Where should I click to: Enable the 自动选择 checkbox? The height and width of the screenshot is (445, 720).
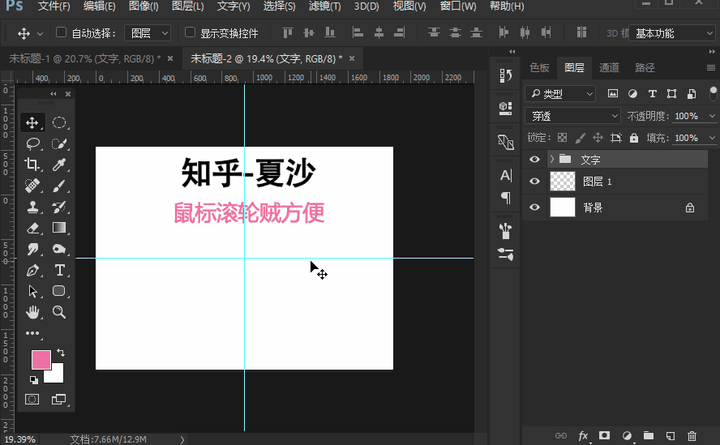point(61,32)
